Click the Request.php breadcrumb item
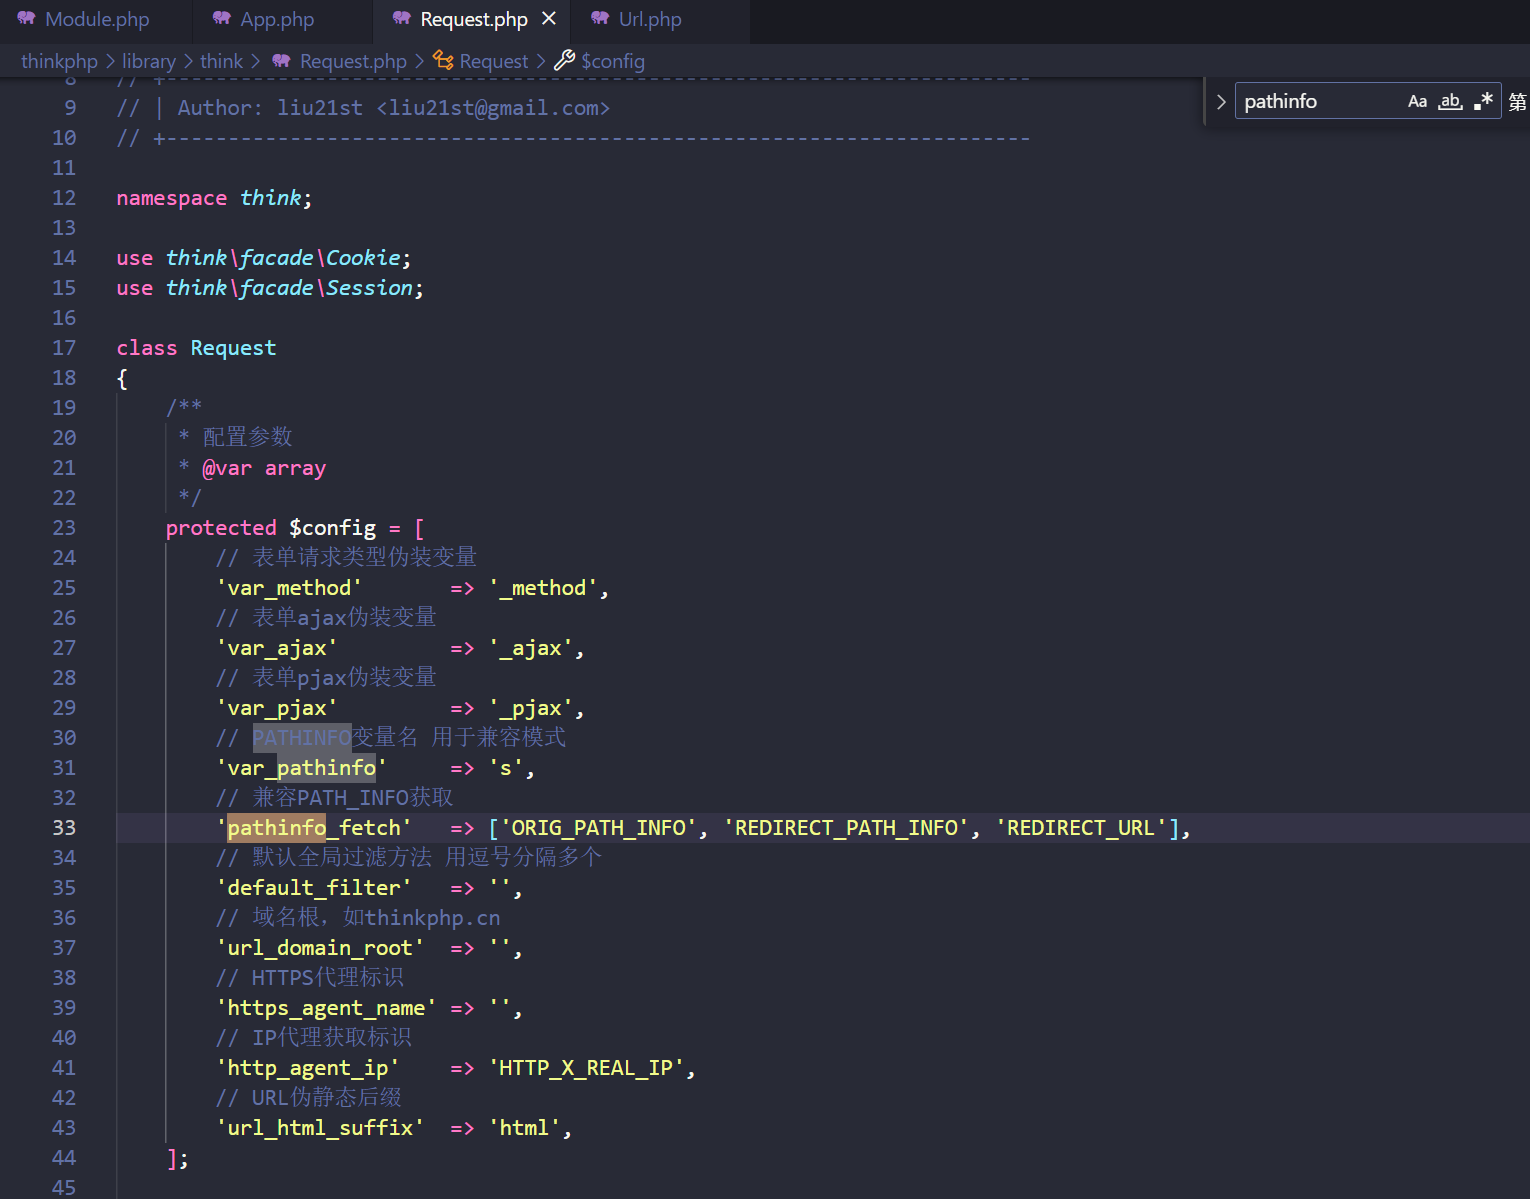This screenshot has height=1199, width=1530. [353, 61]
